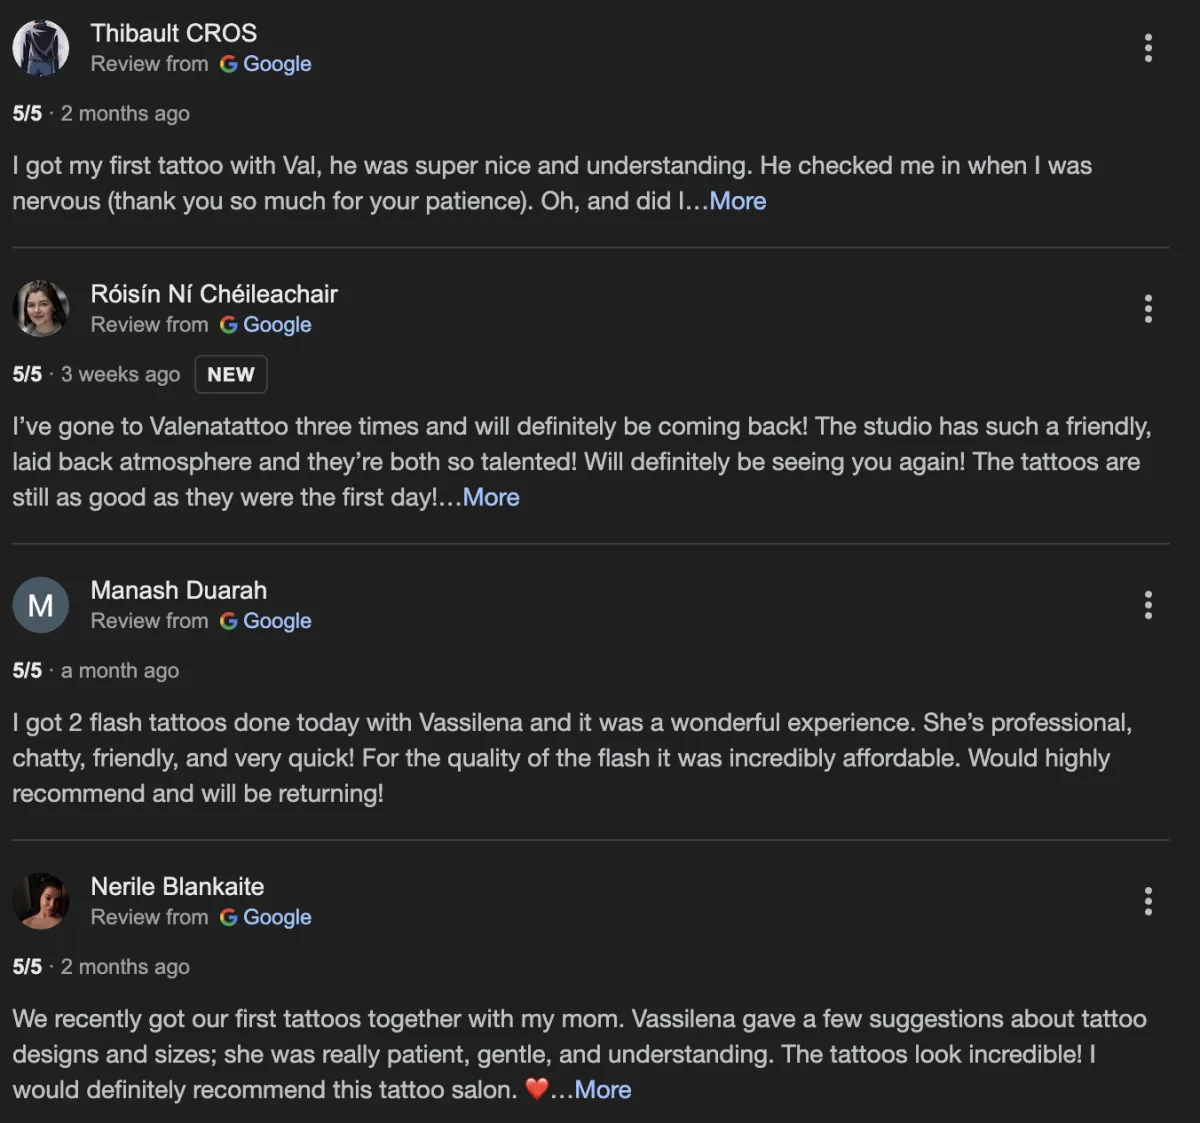The width and height of the screenshot is (1200, 1123).
Task: Open options menu for Róisín Ní Chéileachair review
Action: (1148, 309)
